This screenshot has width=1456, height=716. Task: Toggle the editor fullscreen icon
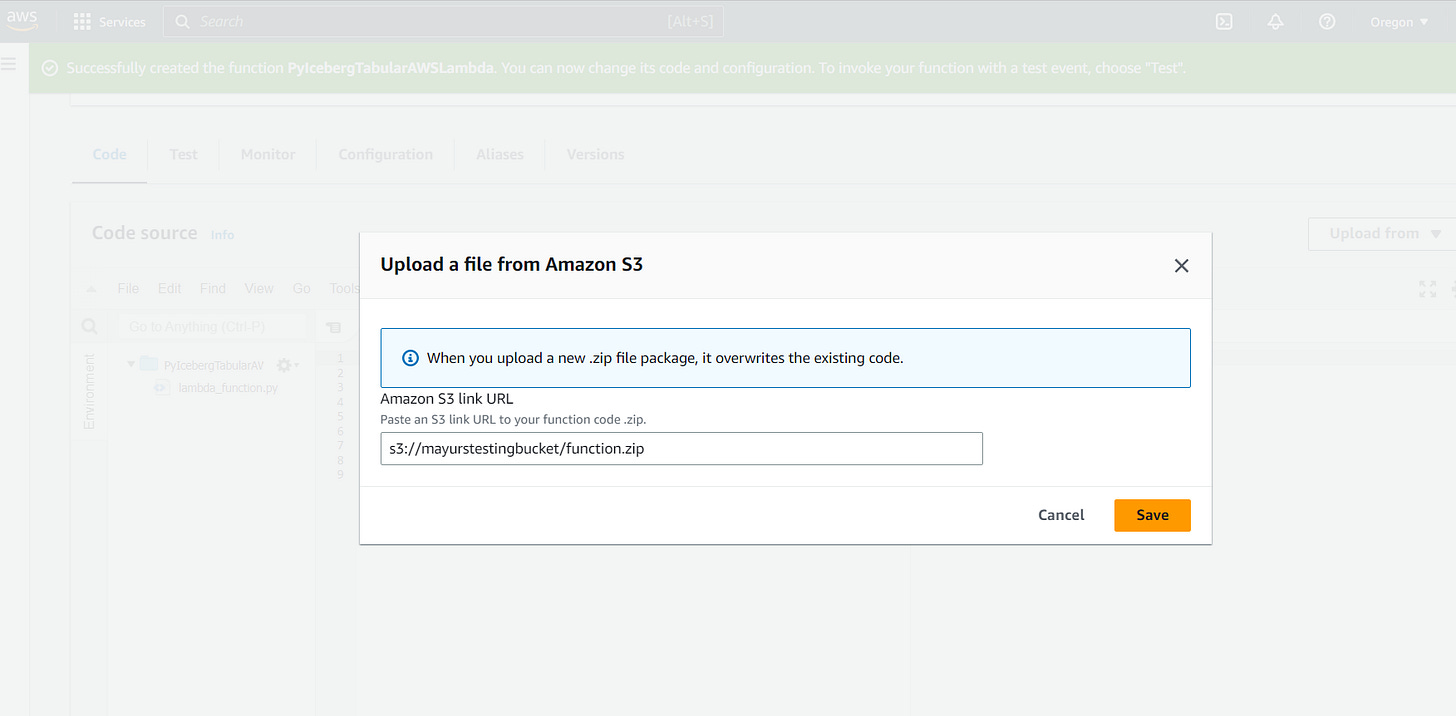(1427, 289)
